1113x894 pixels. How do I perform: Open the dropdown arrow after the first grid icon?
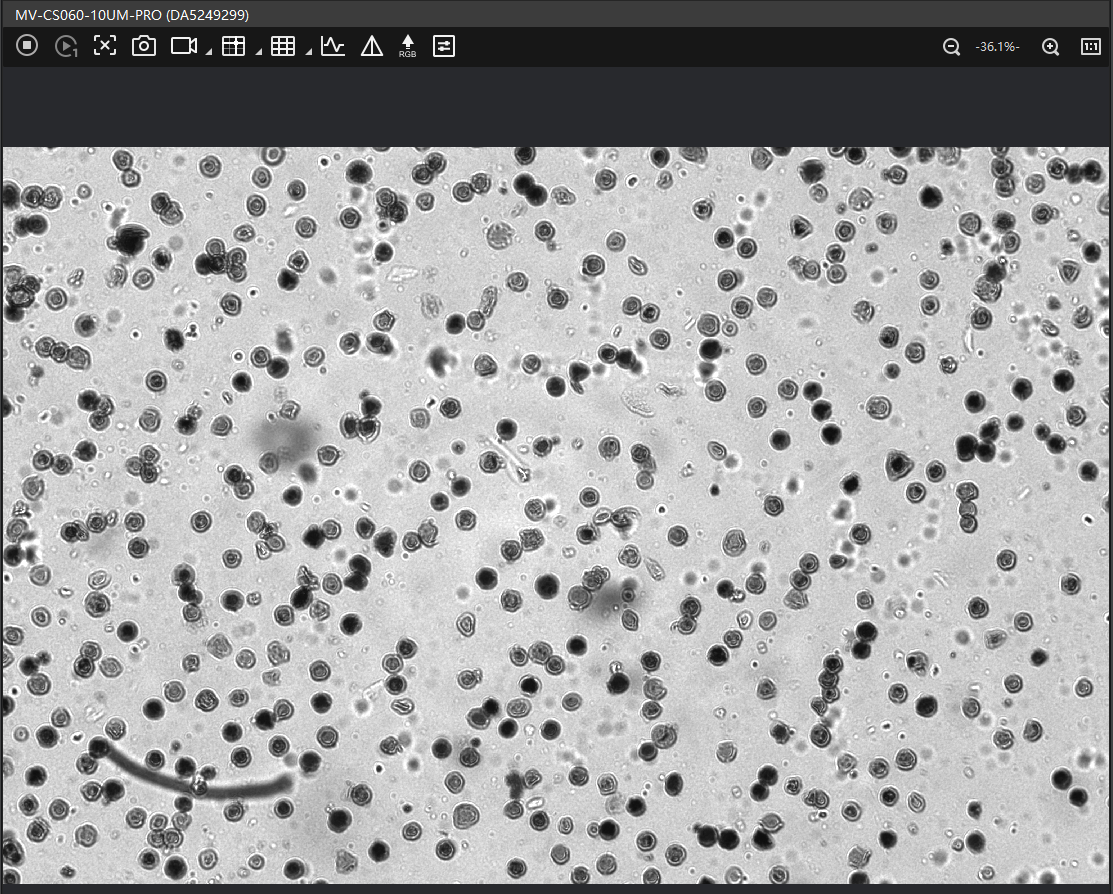pyautogui.click(x=258, y=52)
